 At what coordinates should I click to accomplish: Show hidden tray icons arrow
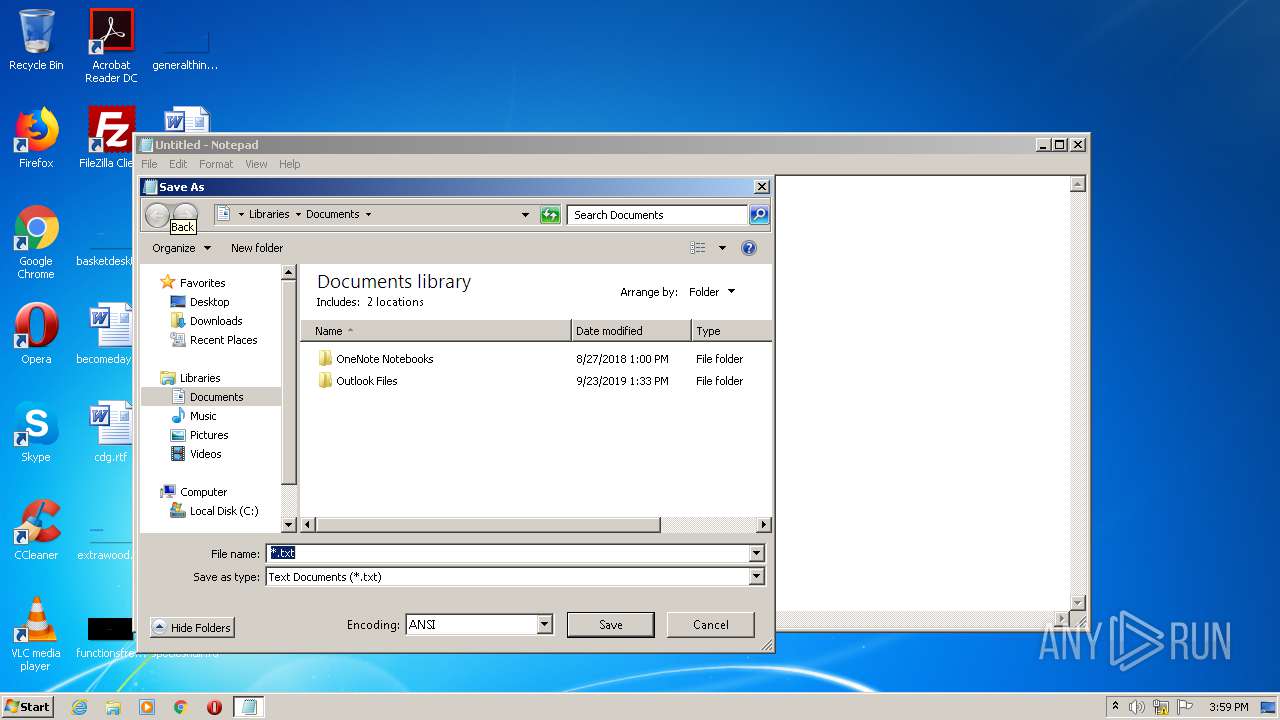point(1115,707)
